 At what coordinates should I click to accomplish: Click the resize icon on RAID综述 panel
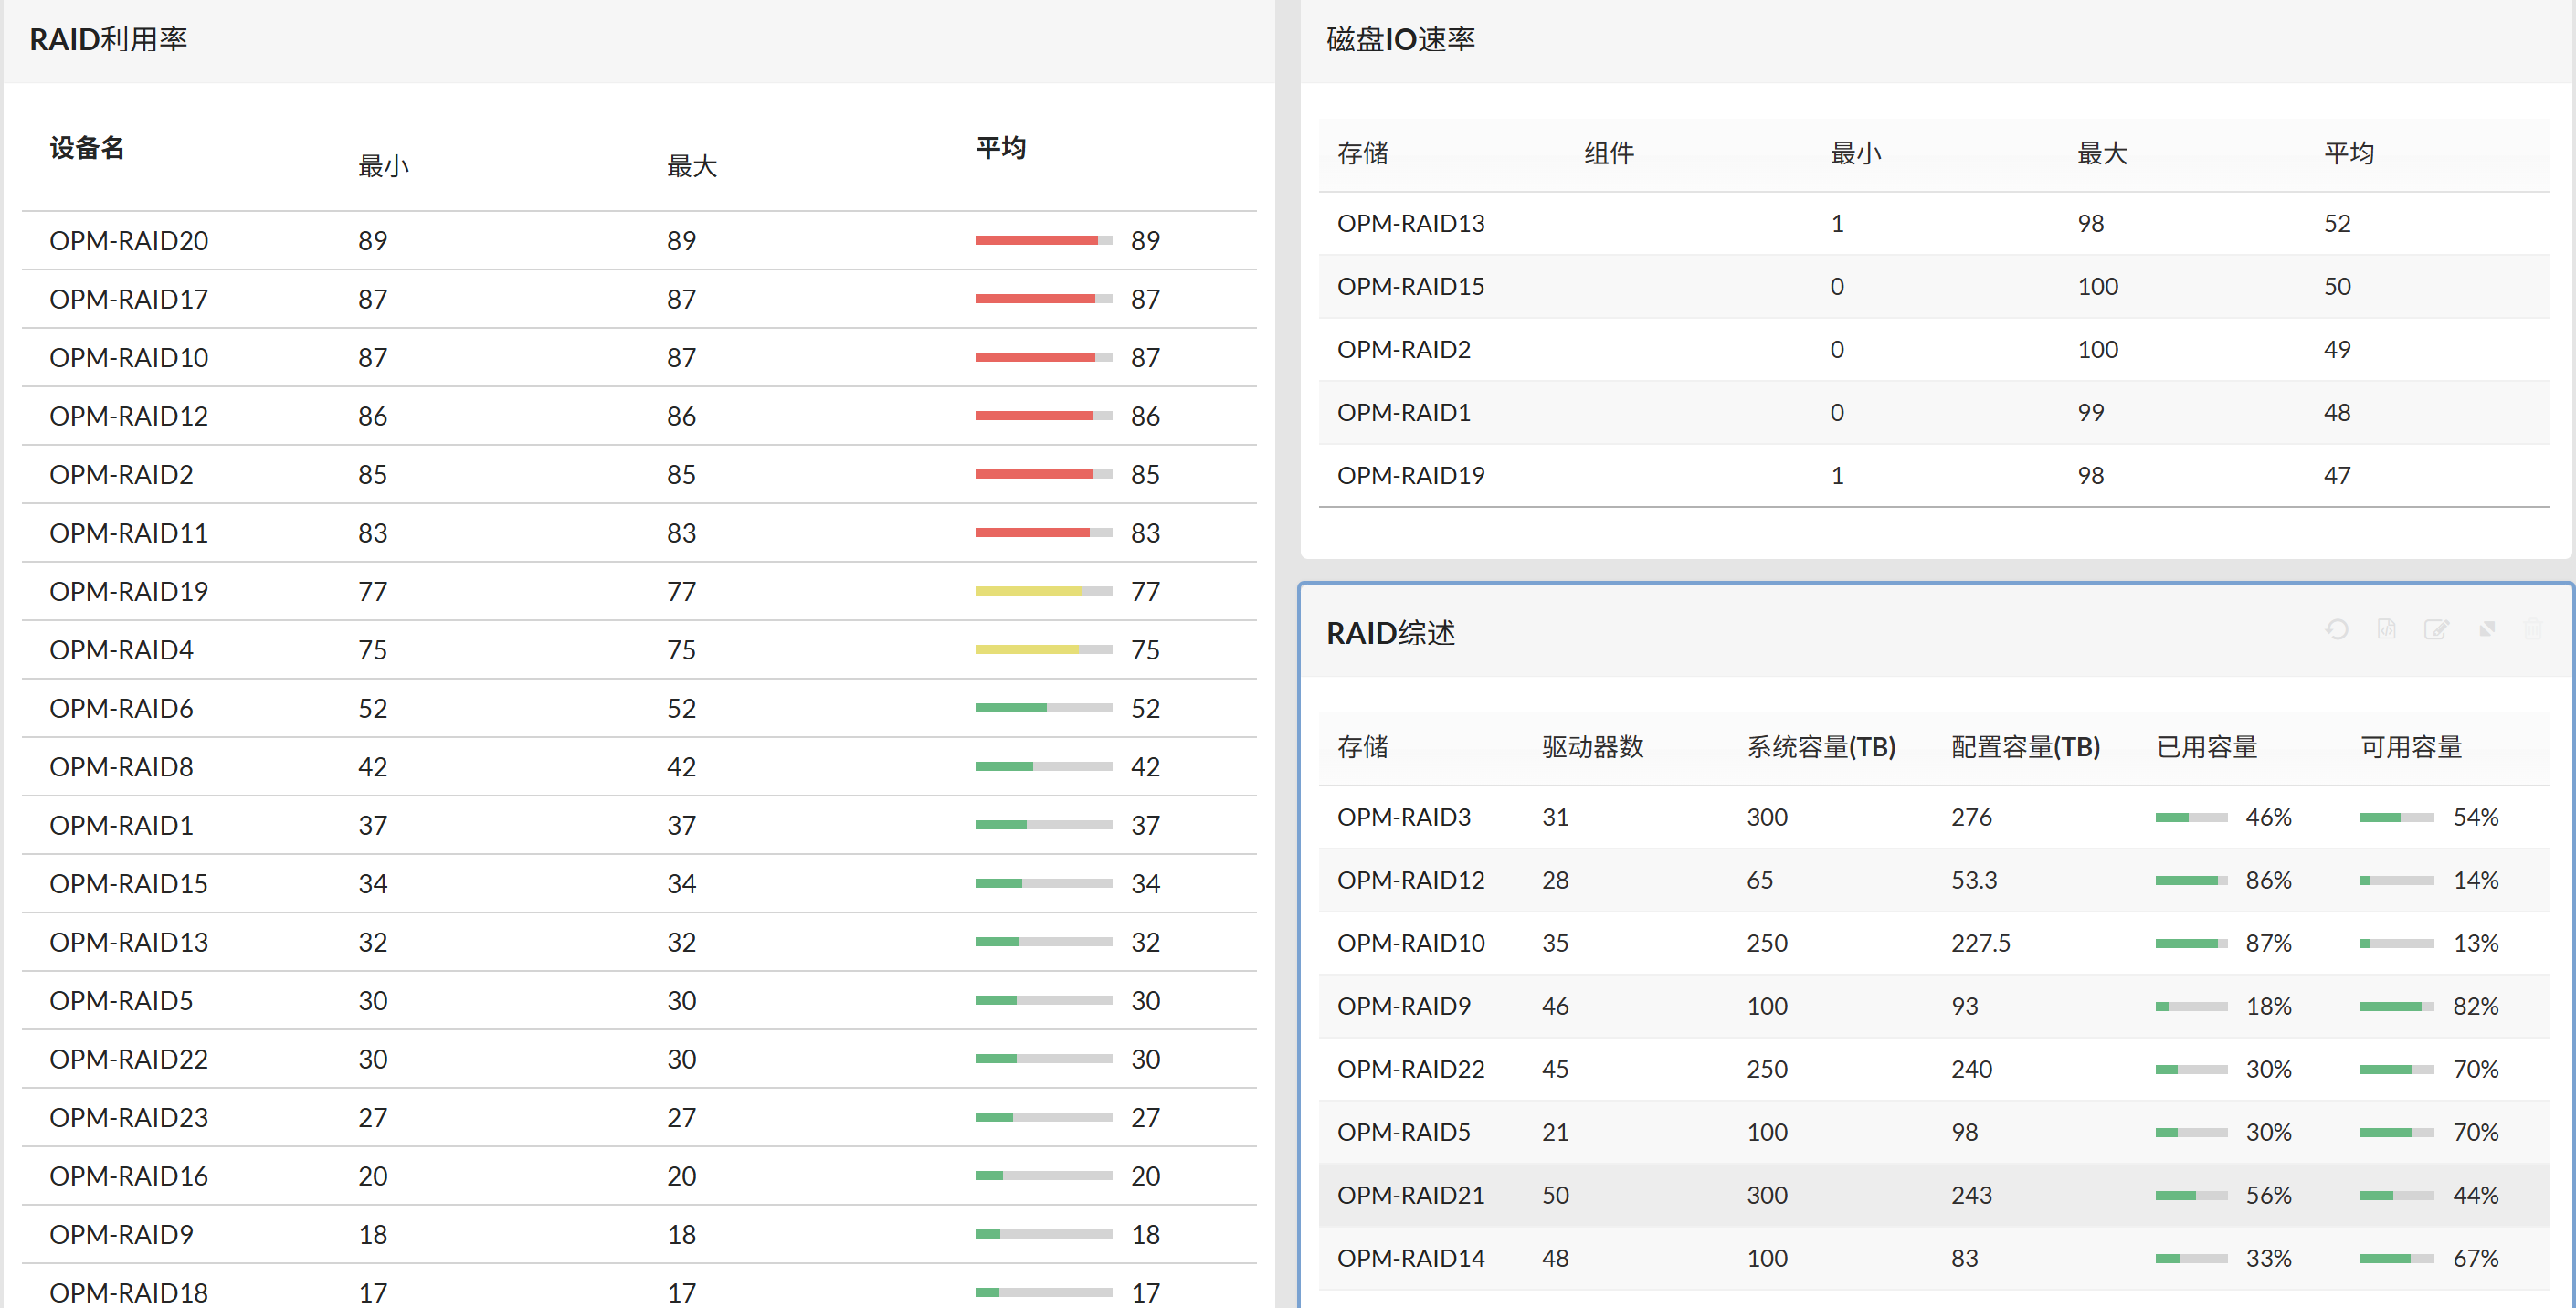tap(2487, 631)
